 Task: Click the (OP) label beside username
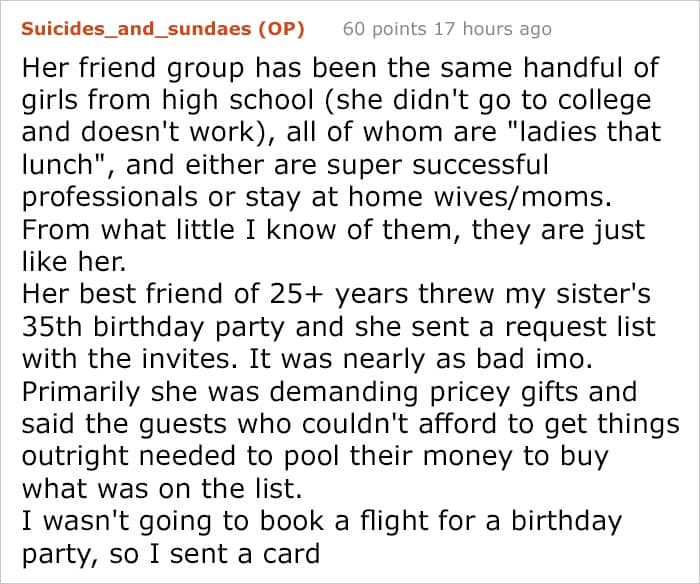click(281, 29)
